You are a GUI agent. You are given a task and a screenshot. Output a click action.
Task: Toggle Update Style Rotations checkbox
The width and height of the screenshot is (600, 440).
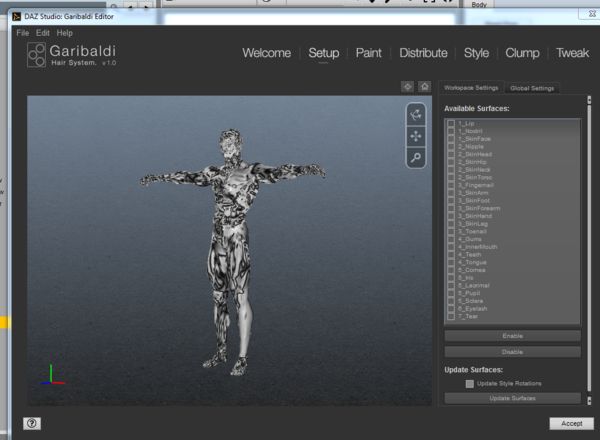[470, 384]
